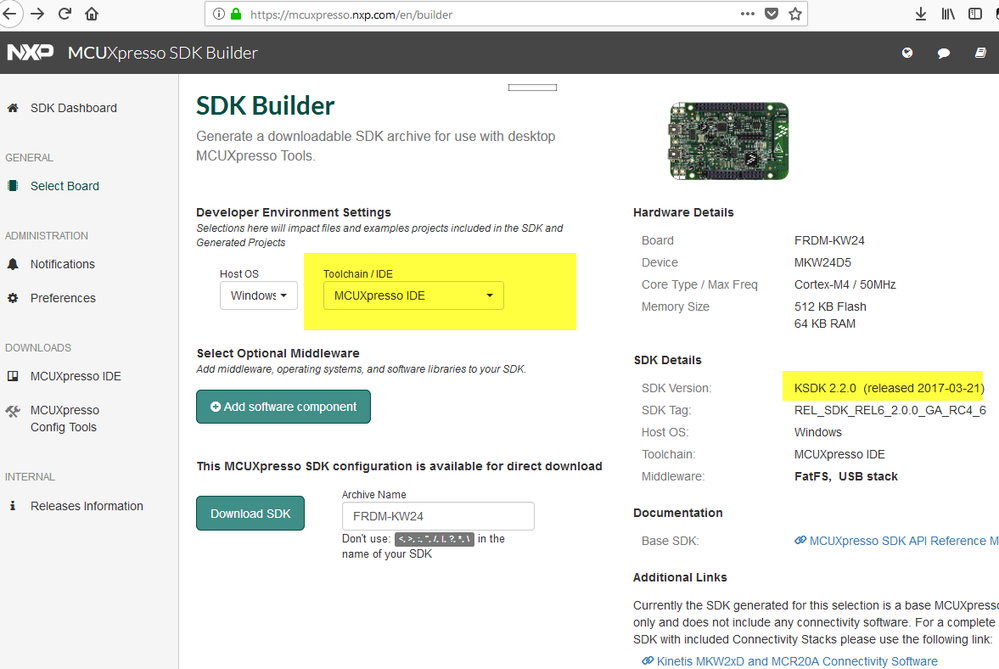999x669 pixels.
Task: Open the feedback speech bubble icon
Action: pyautogui.click(x=944, y=53)
